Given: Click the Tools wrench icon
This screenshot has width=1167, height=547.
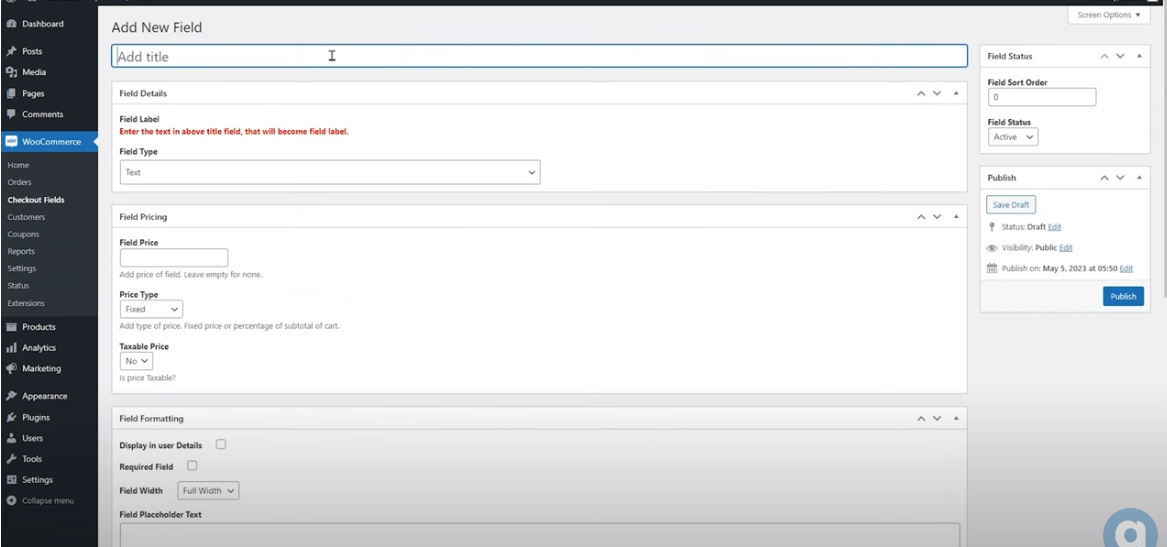Looking at the screenshot, I should [x=11, y=459].
